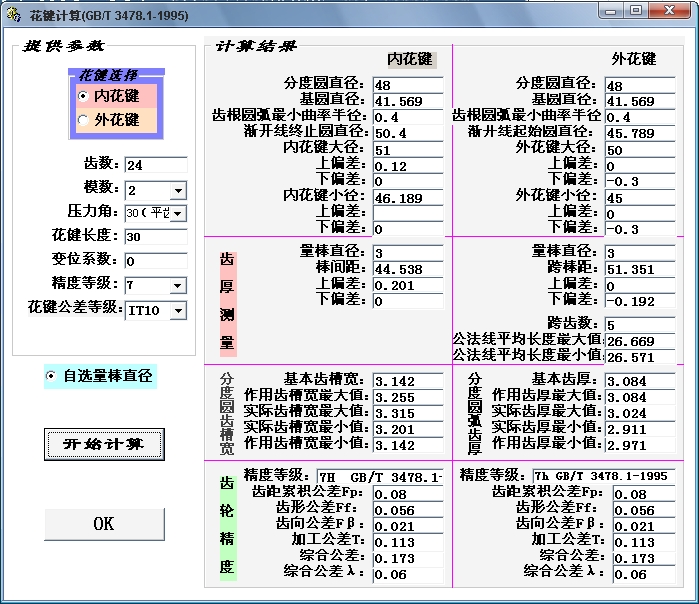This screenshot has width=699, height=604.
Task: Click the 齿数 input field
Action: (156, 165)
